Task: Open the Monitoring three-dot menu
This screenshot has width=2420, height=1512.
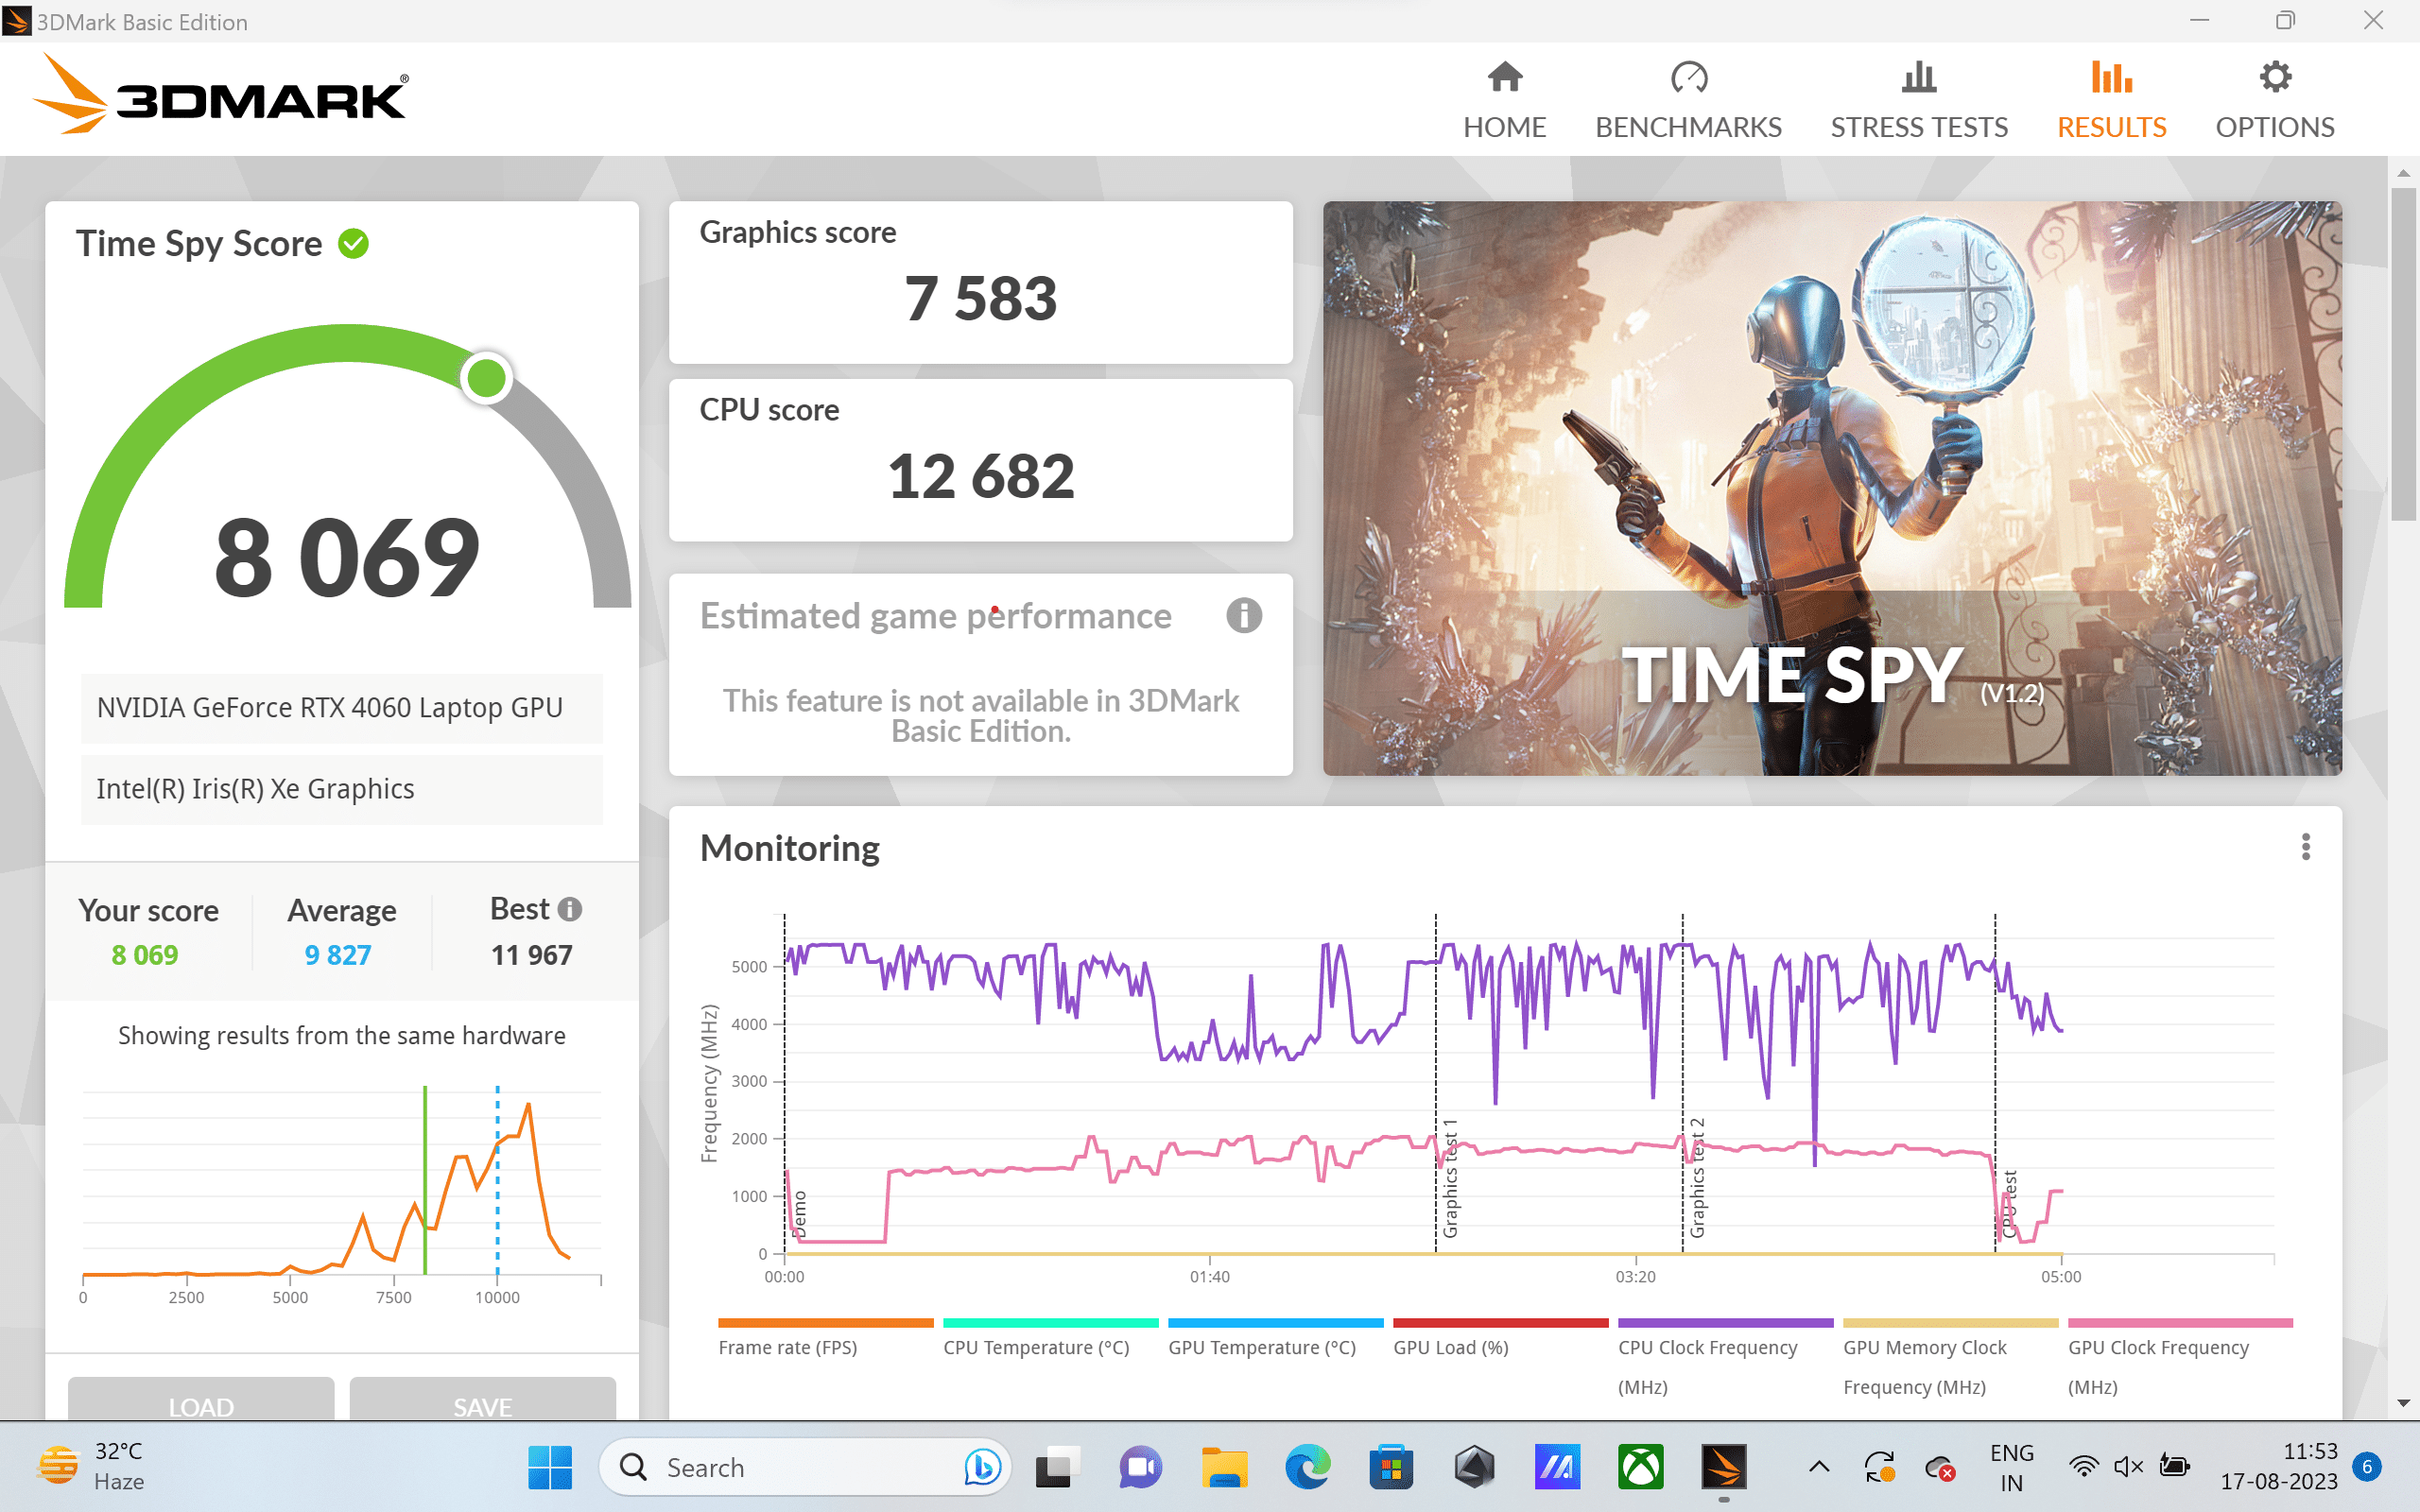Action: (2305, 847)
